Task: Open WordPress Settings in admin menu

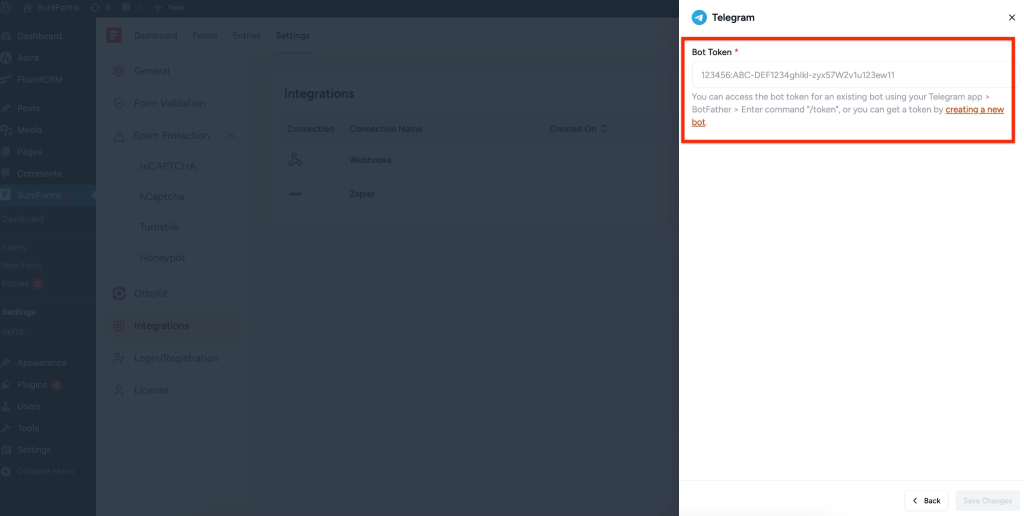Action: tap(34, 450)
